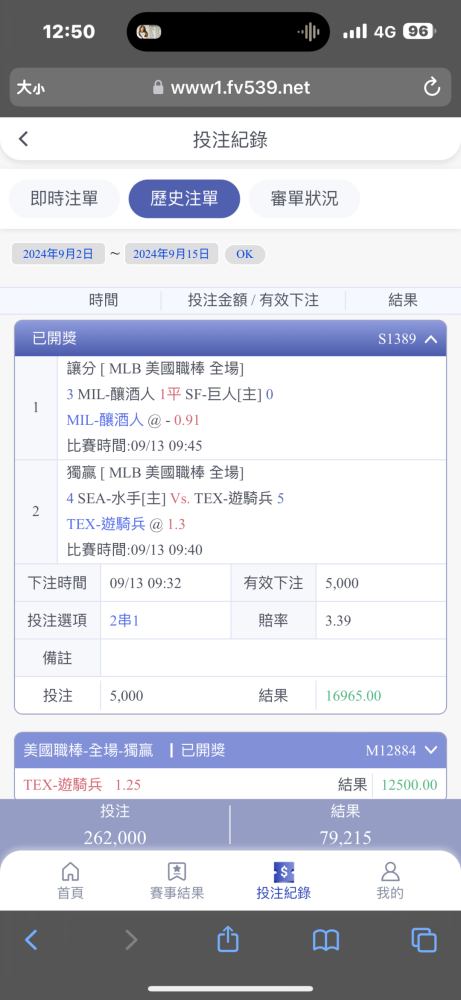Open start date 2024年9月2日 picker
This screenshot has height=1000, width=461.
click(x=58, y=254)
